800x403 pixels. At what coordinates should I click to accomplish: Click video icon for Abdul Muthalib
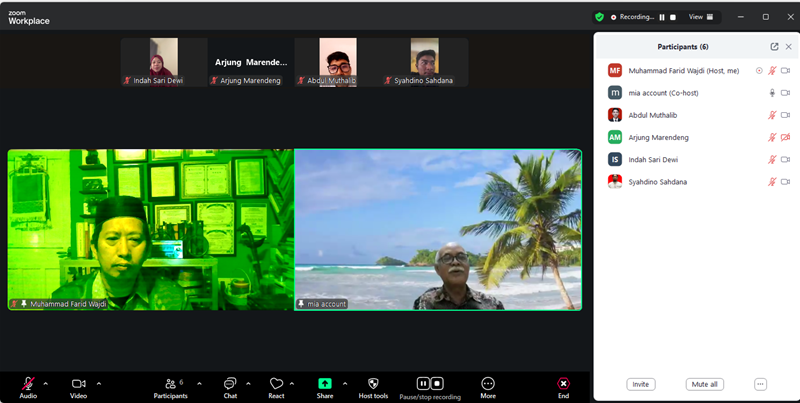click(x=786, y=115)
